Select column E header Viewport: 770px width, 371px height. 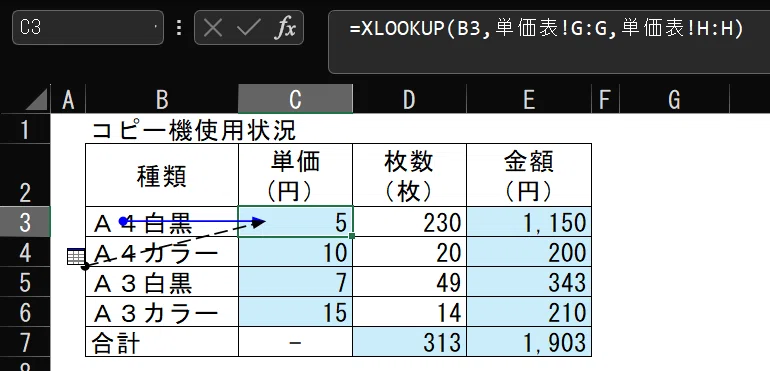529,99
